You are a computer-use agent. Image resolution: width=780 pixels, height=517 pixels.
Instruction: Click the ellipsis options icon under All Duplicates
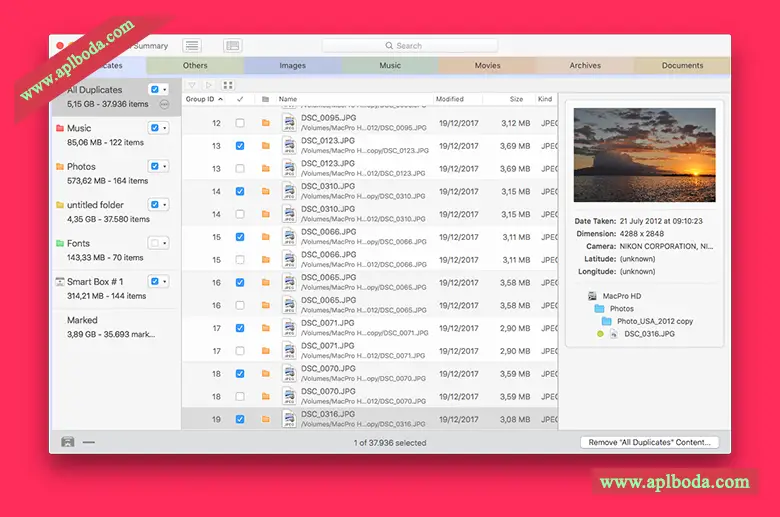tap(164, 104)
